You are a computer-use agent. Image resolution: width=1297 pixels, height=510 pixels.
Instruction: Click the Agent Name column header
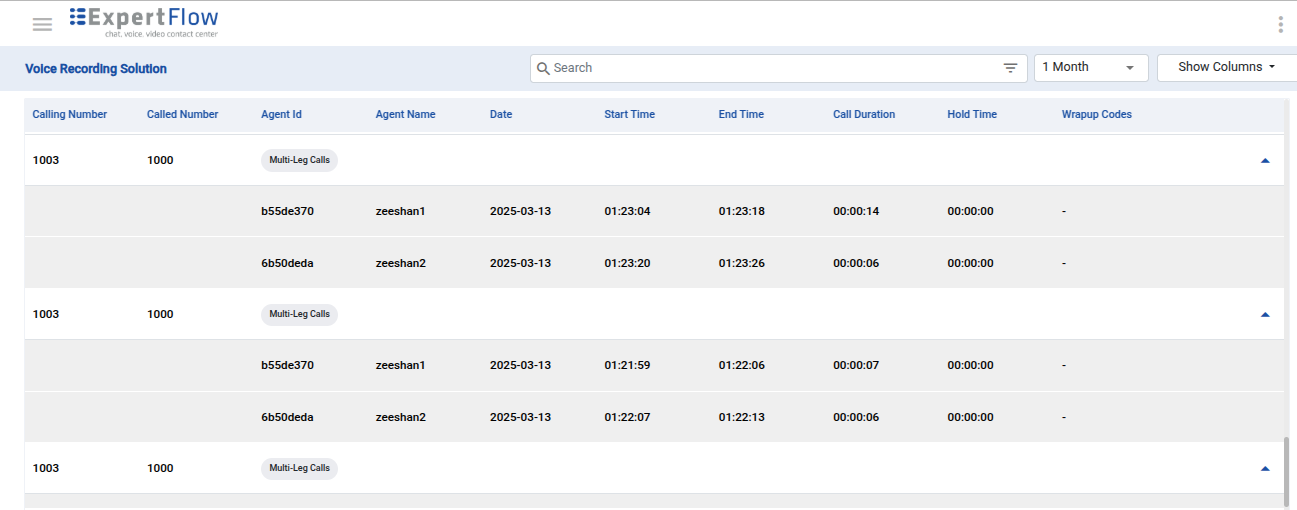405,114
